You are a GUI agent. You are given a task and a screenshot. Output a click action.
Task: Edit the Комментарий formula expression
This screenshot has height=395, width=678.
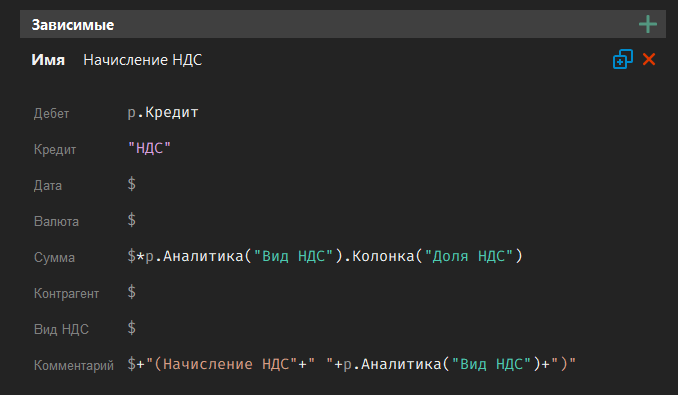click(x=352, y=364)
